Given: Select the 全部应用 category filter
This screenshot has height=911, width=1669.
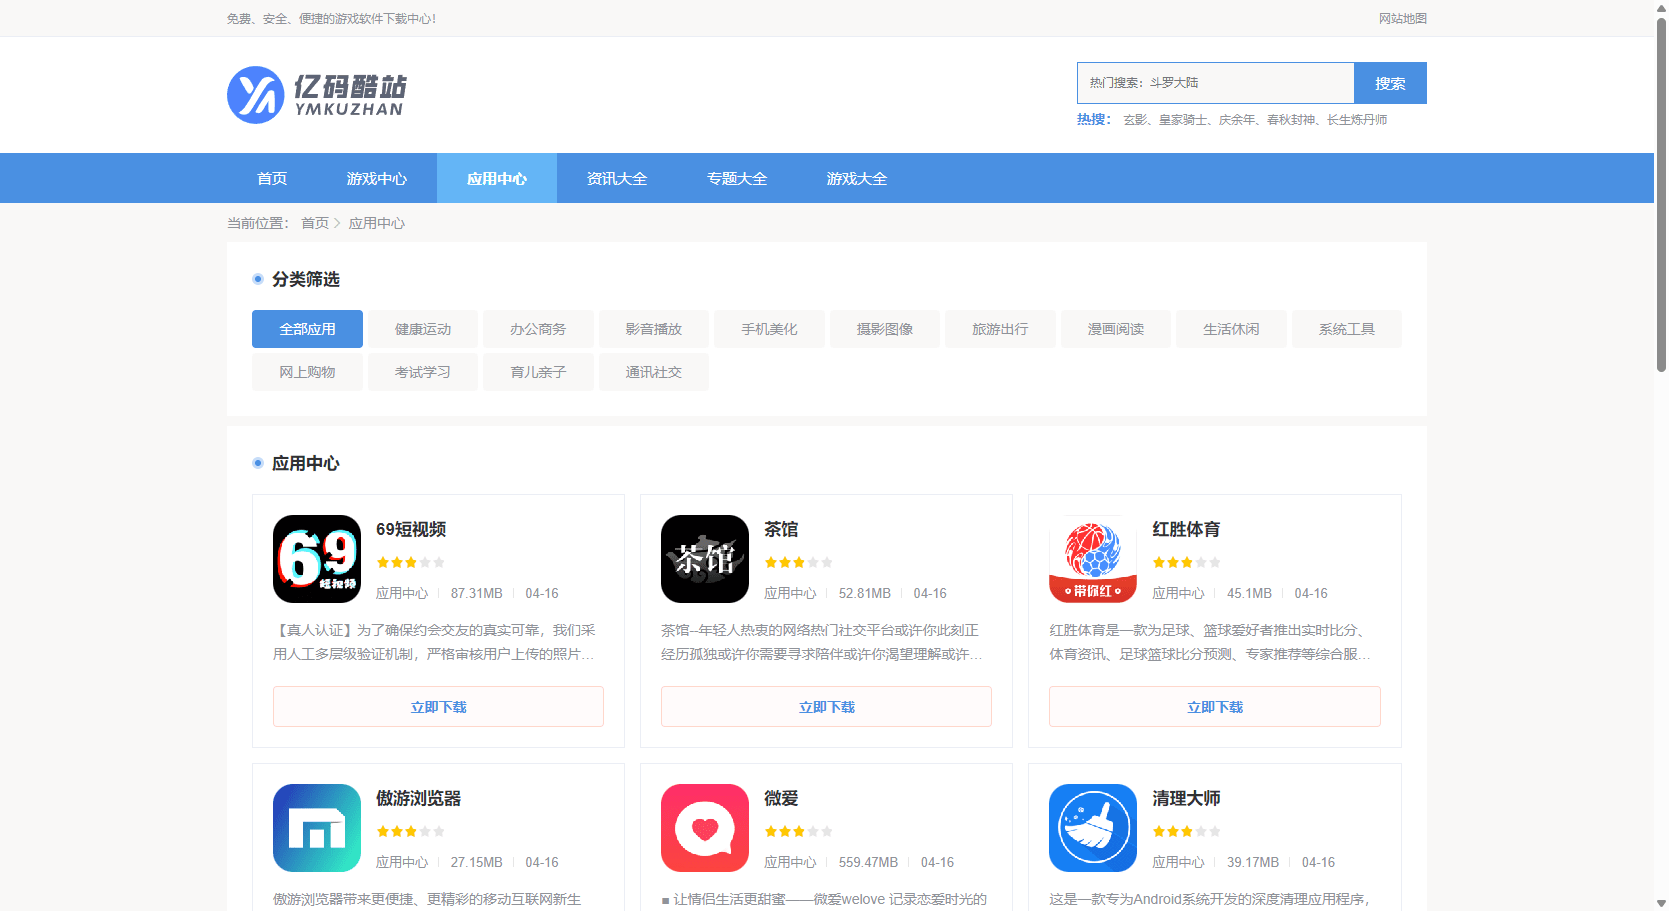Looking at the screenshot, I should click(307, 329).
